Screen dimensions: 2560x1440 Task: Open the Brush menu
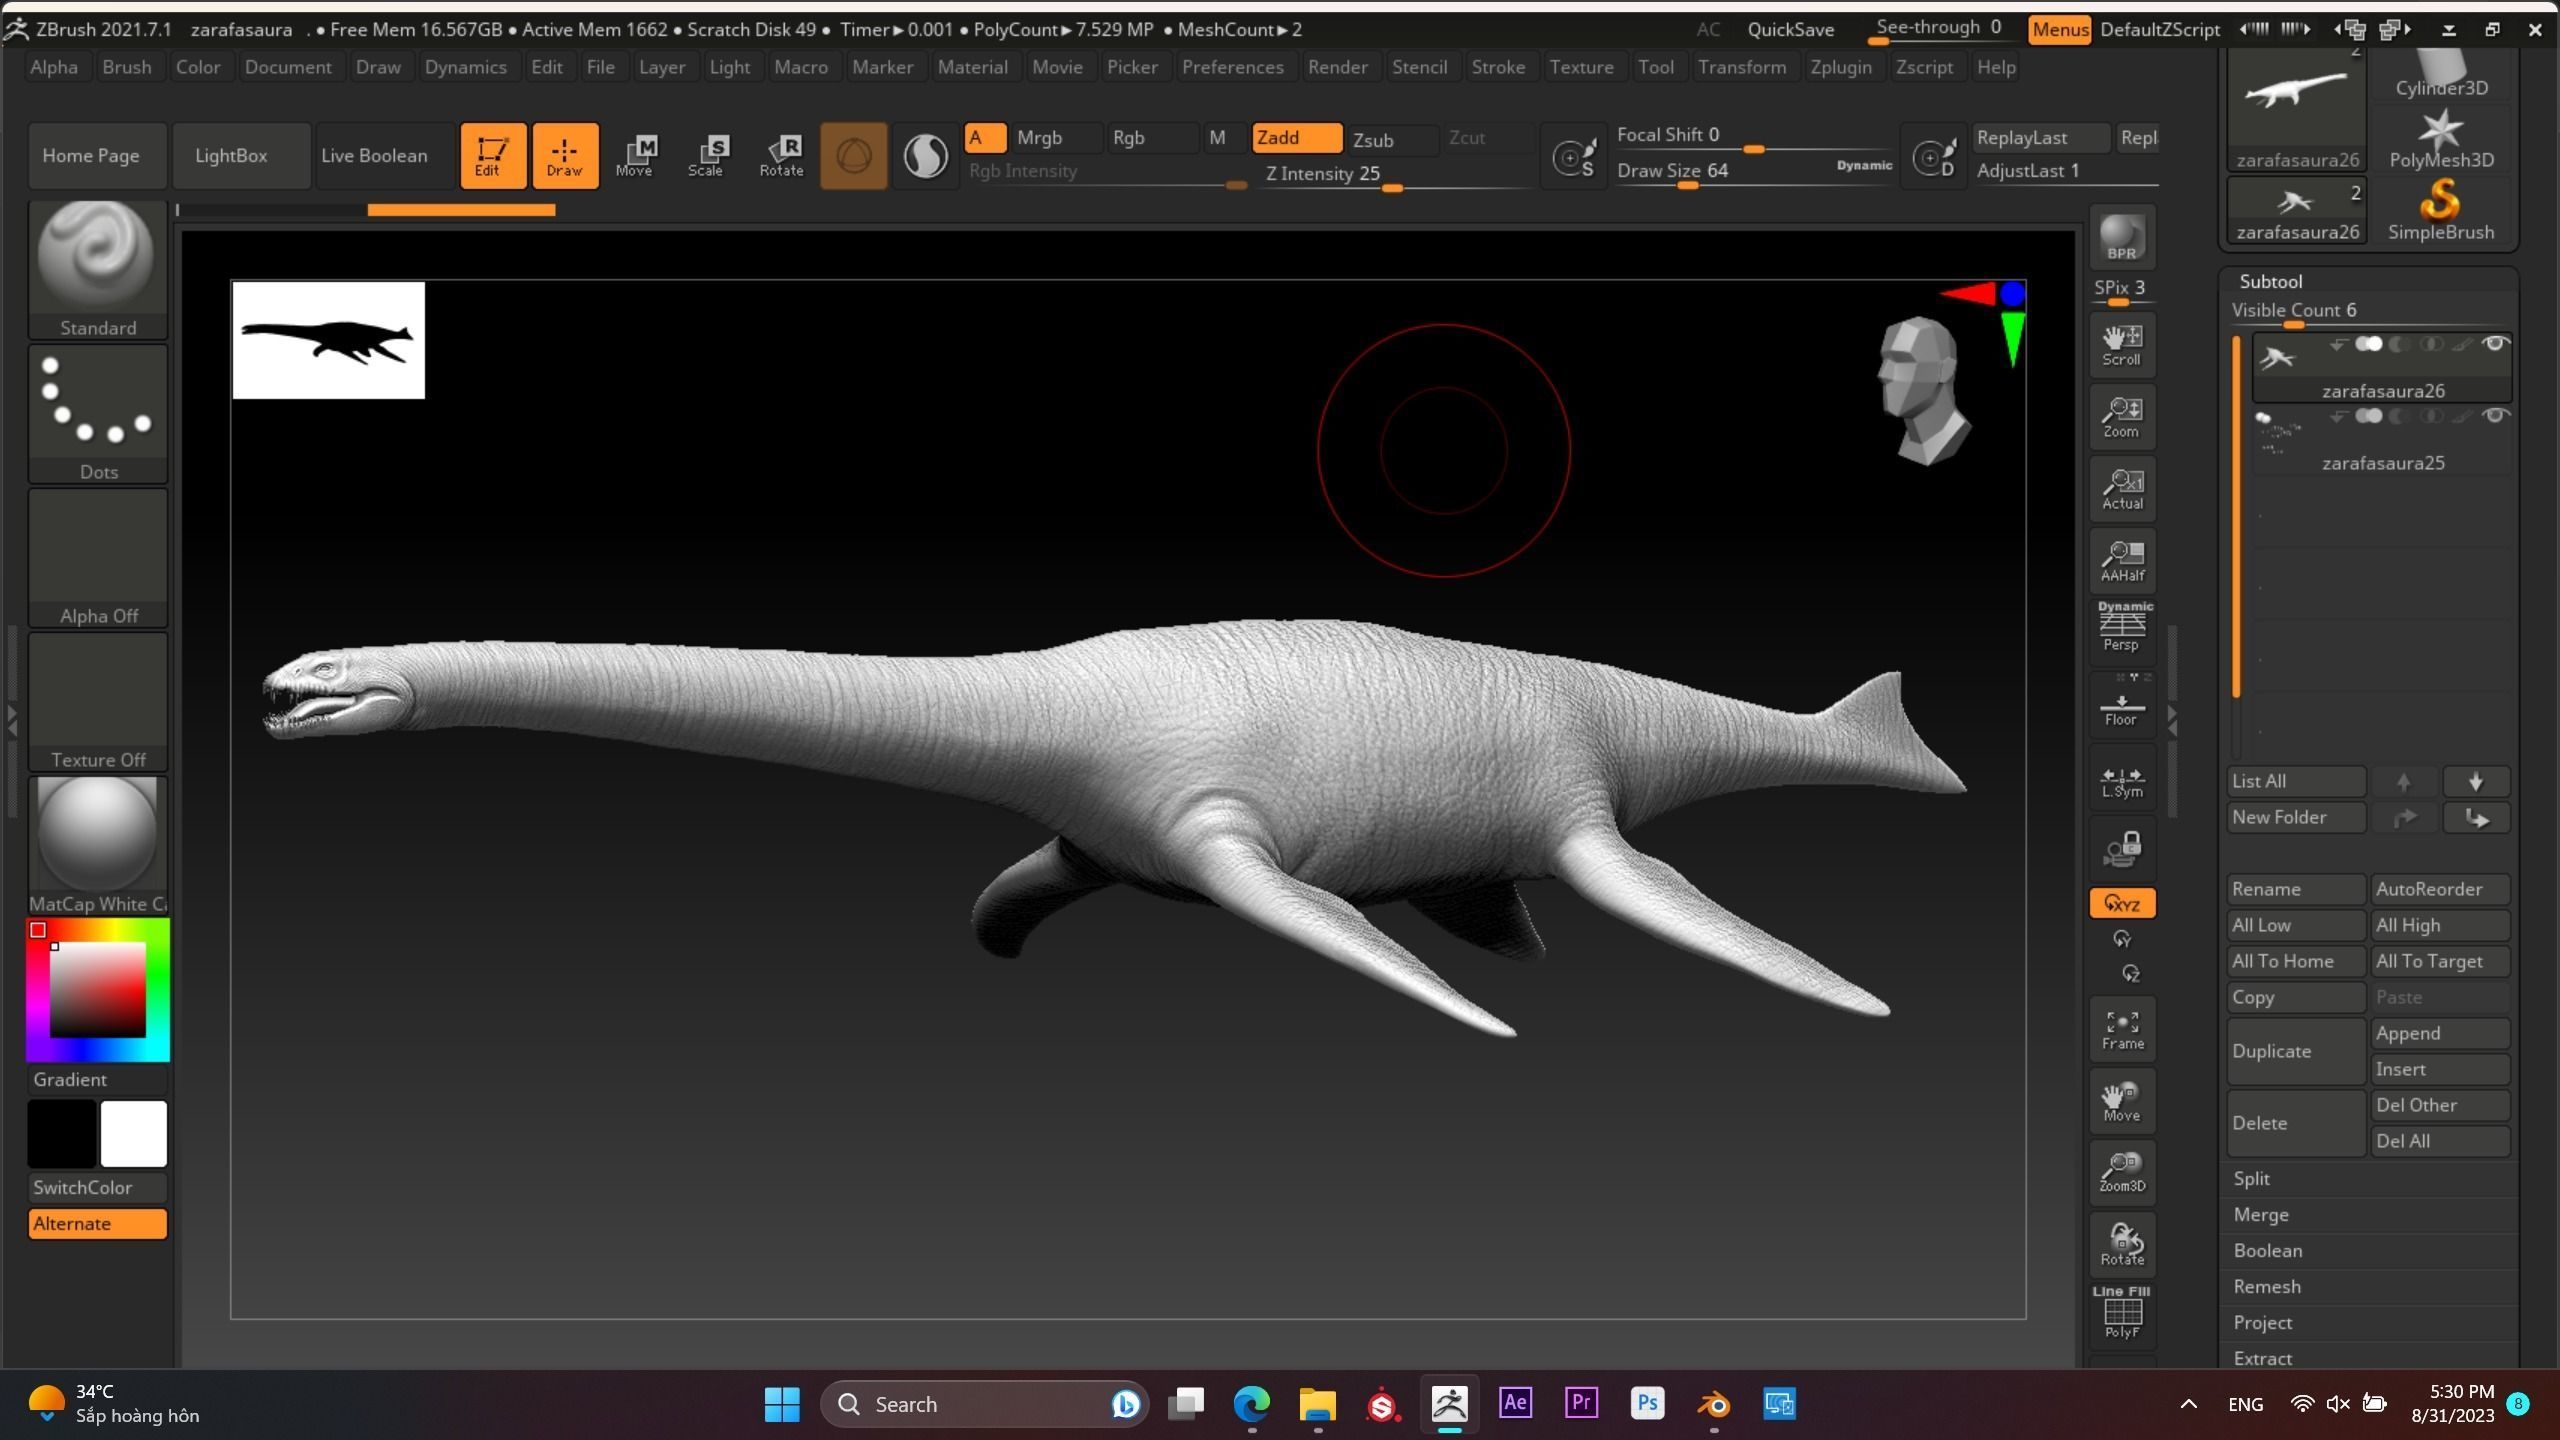coord(127,67)
